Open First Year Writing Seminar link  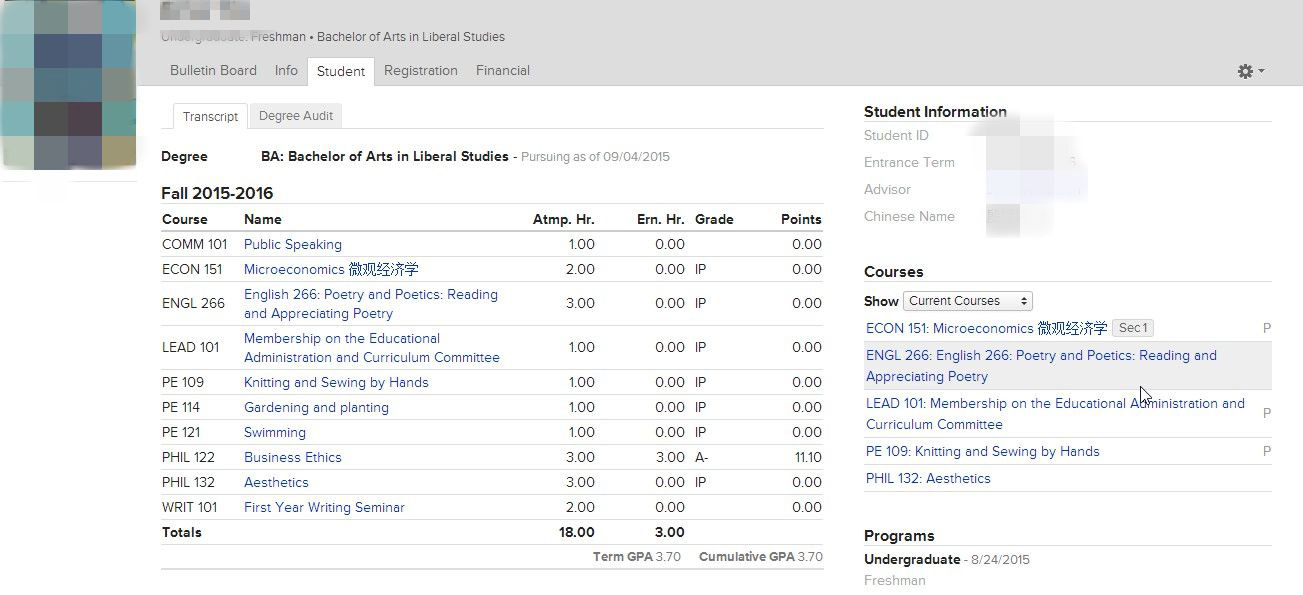pos(324,508)
